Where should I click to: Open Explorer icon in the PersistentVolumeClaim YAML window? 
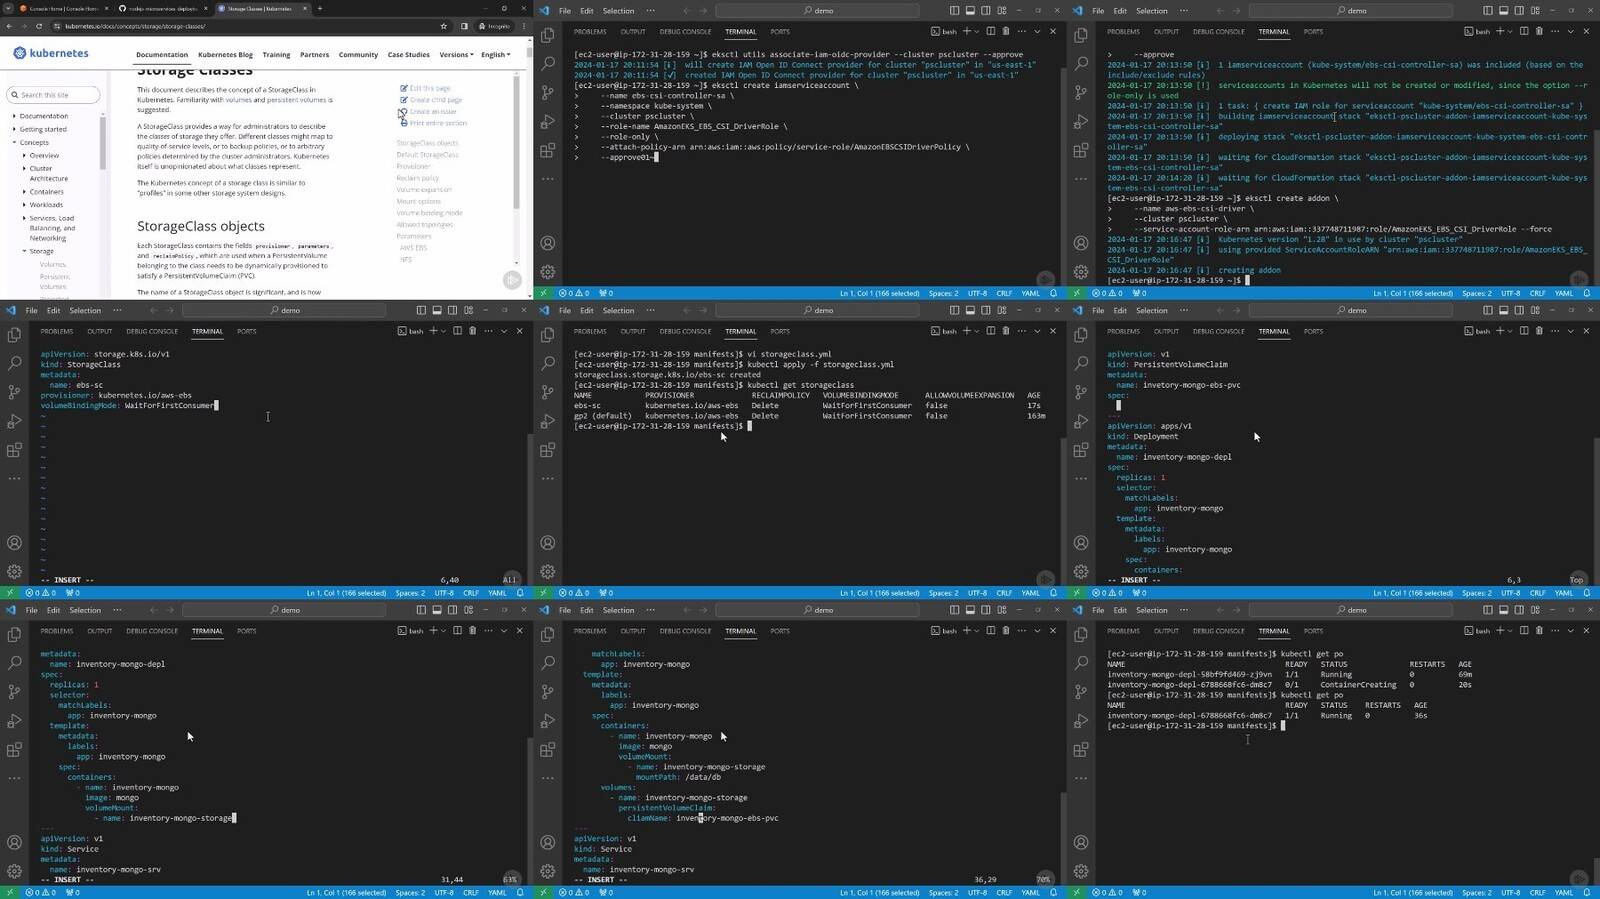click(1081, 335)
